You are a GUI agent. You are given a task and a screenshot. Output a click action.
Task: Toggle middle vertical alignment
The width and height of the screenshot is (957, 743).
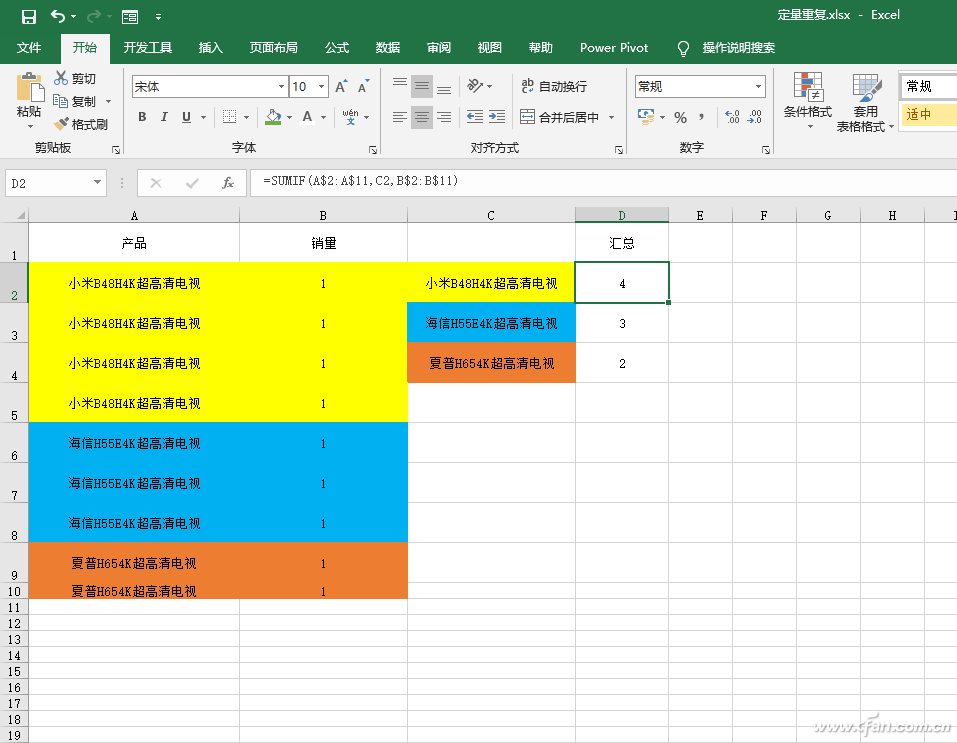point(422,86)
